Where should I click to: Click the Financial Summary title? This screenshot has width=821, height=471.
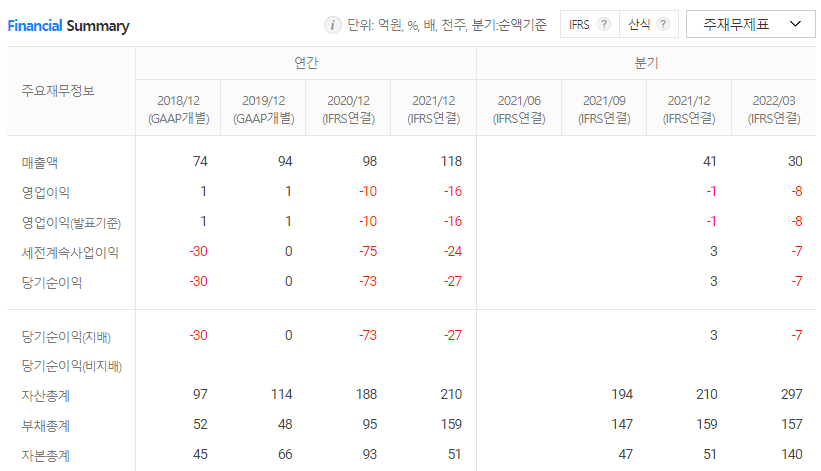pyautogui.click(x=69, y=26)
